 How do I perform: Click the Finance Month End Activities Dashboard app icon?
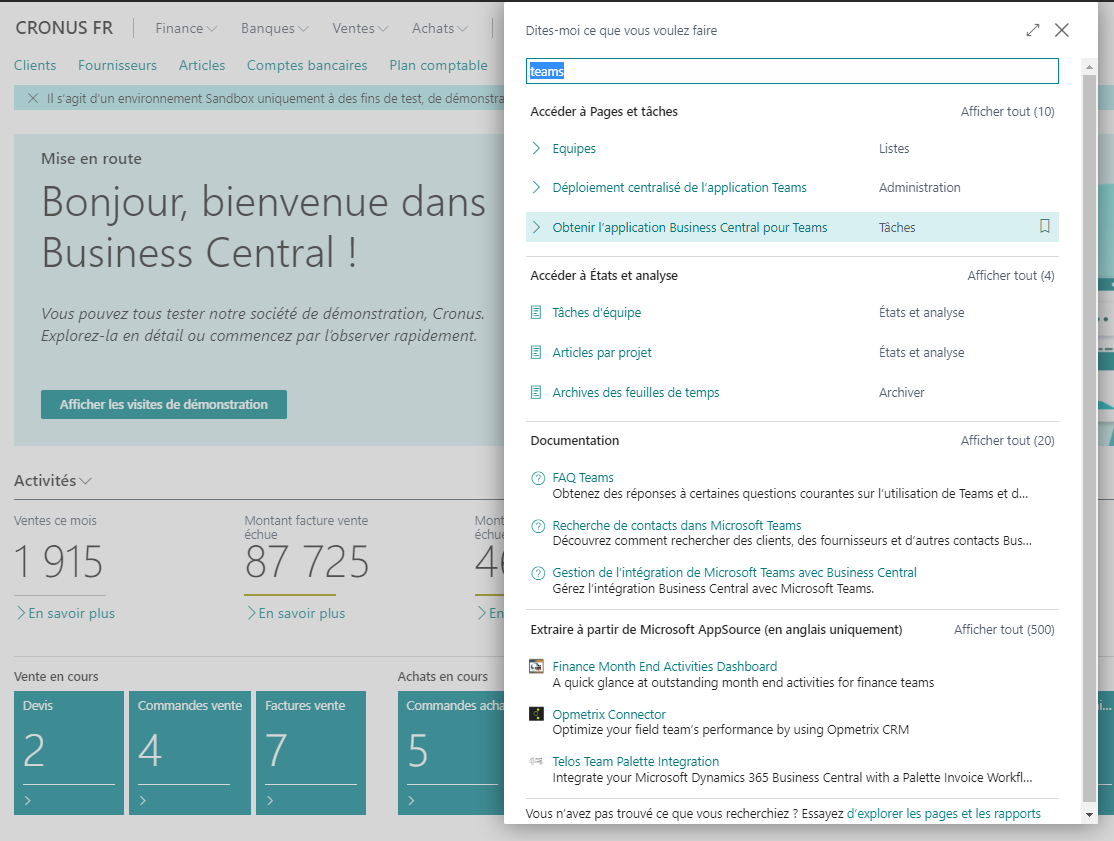[536, 666]
